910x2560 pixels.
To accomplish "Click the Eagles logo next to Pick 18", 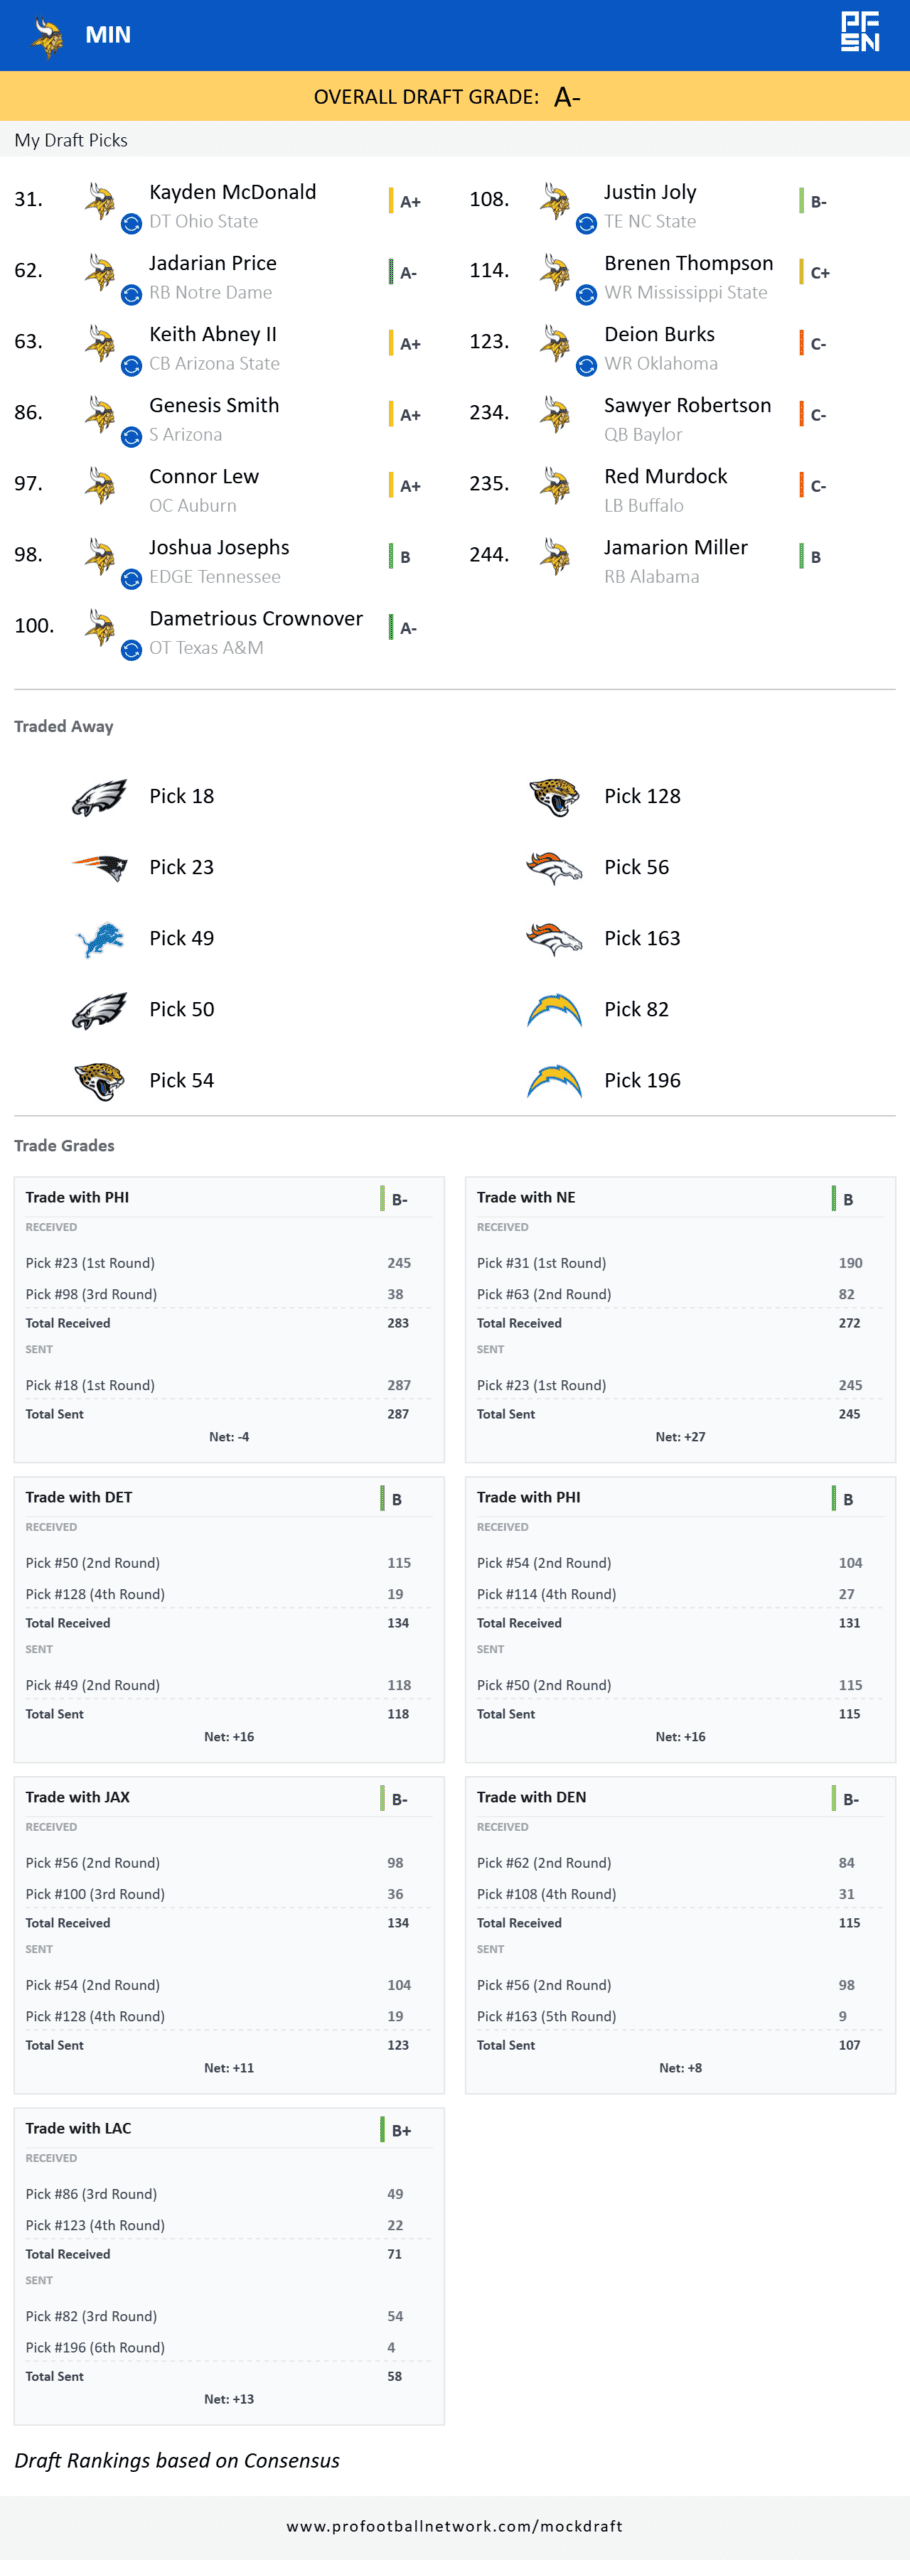I will coord(99,797).
